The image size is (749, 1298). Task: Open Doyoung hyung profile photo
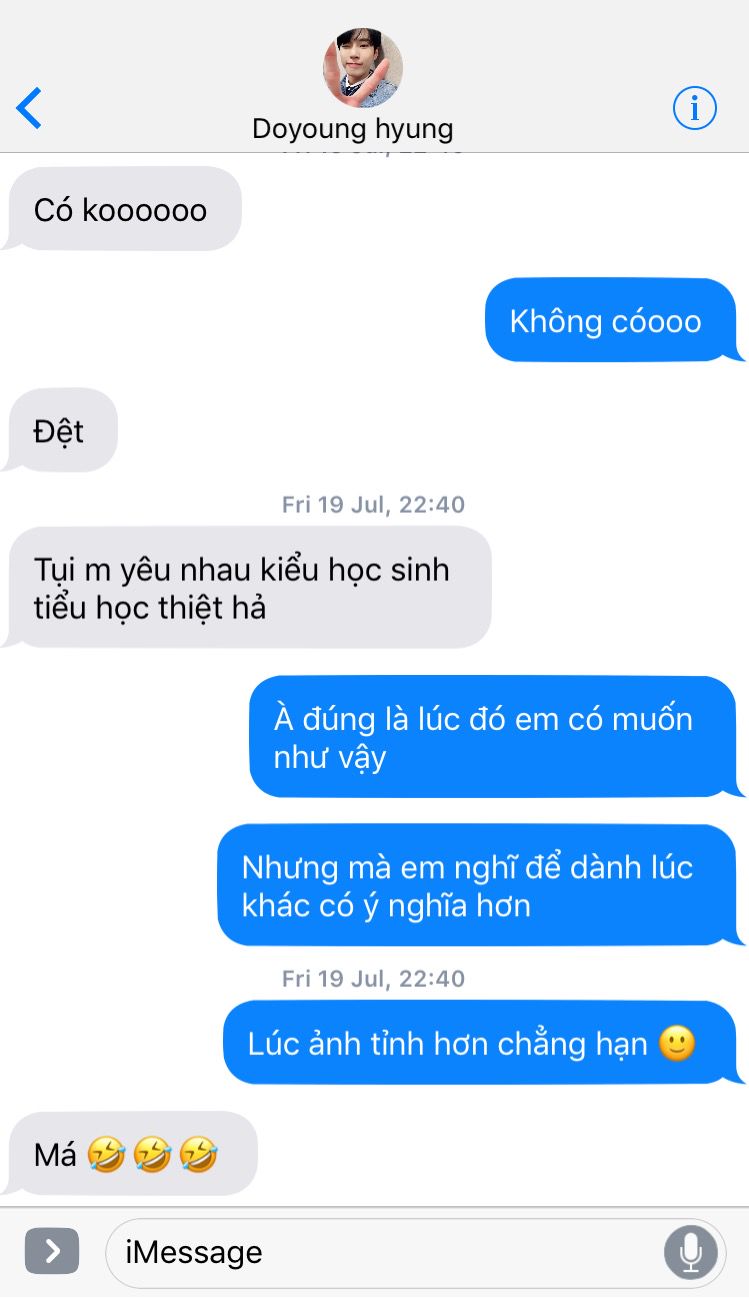(x=363, y=68)
